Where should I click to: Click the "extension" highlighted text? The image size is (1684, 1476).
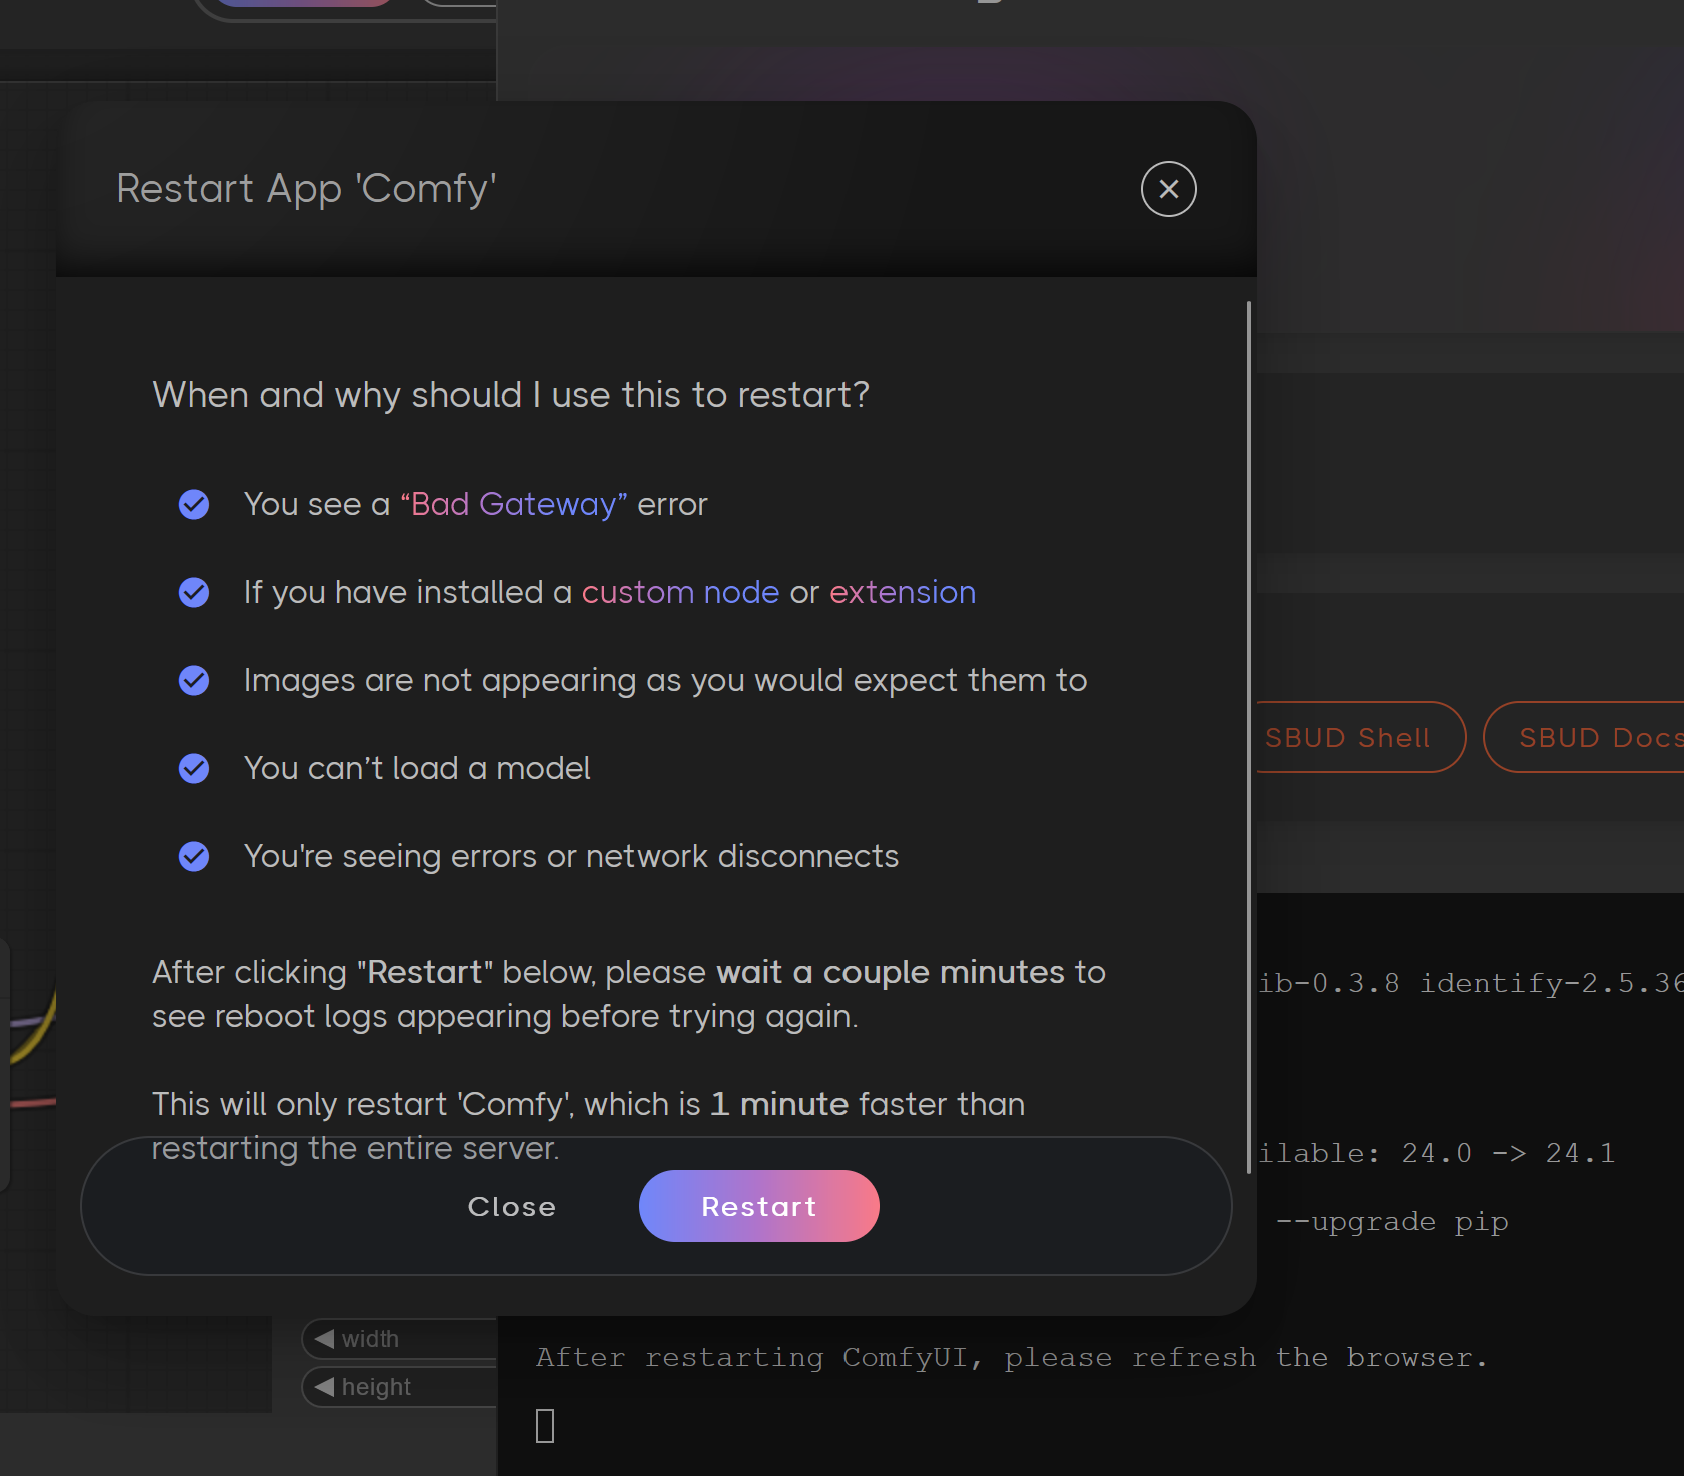(902, 592)
